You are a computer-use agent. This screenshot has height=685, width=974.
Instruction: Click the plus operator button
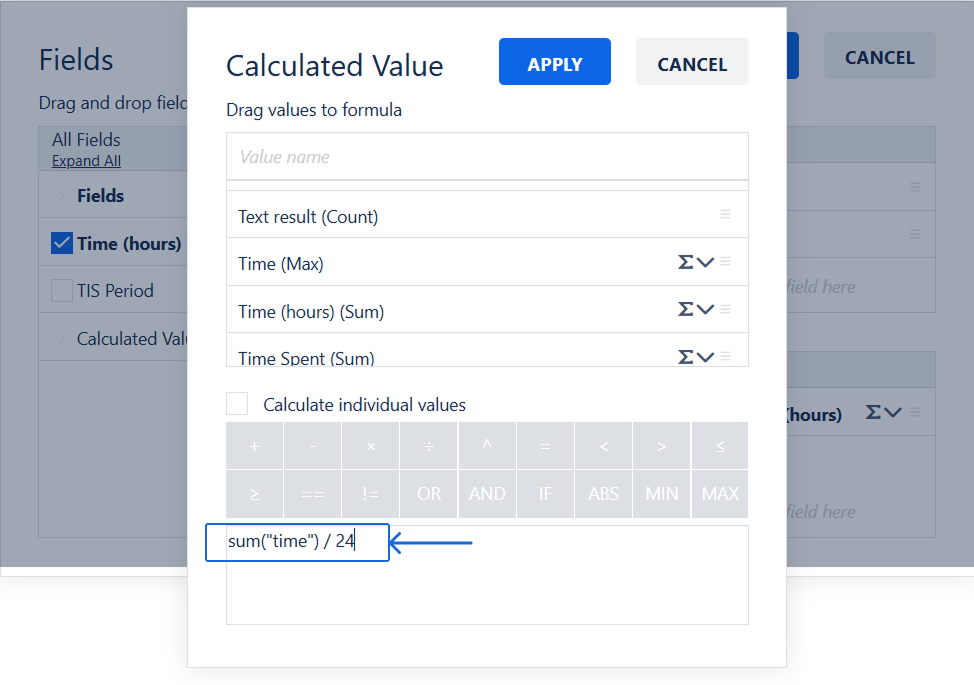(x=254, y=446)
